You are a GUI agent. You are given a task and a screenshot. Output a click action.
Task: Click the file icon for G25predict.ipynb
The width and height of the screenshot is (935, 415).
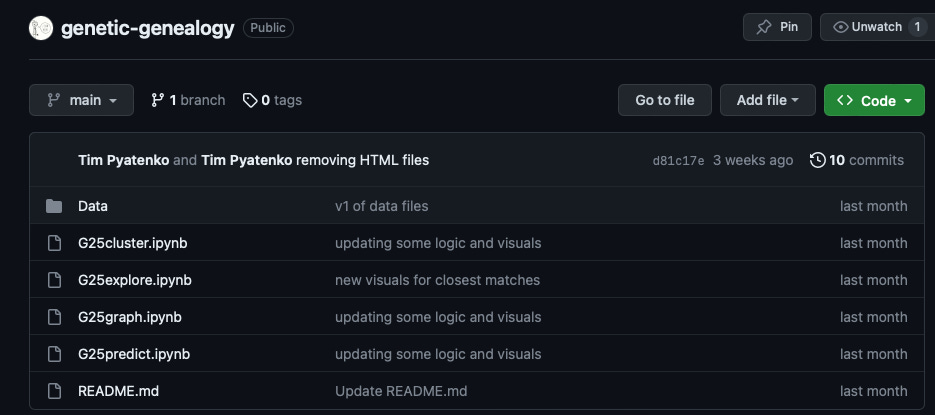[x=54, y=354]
